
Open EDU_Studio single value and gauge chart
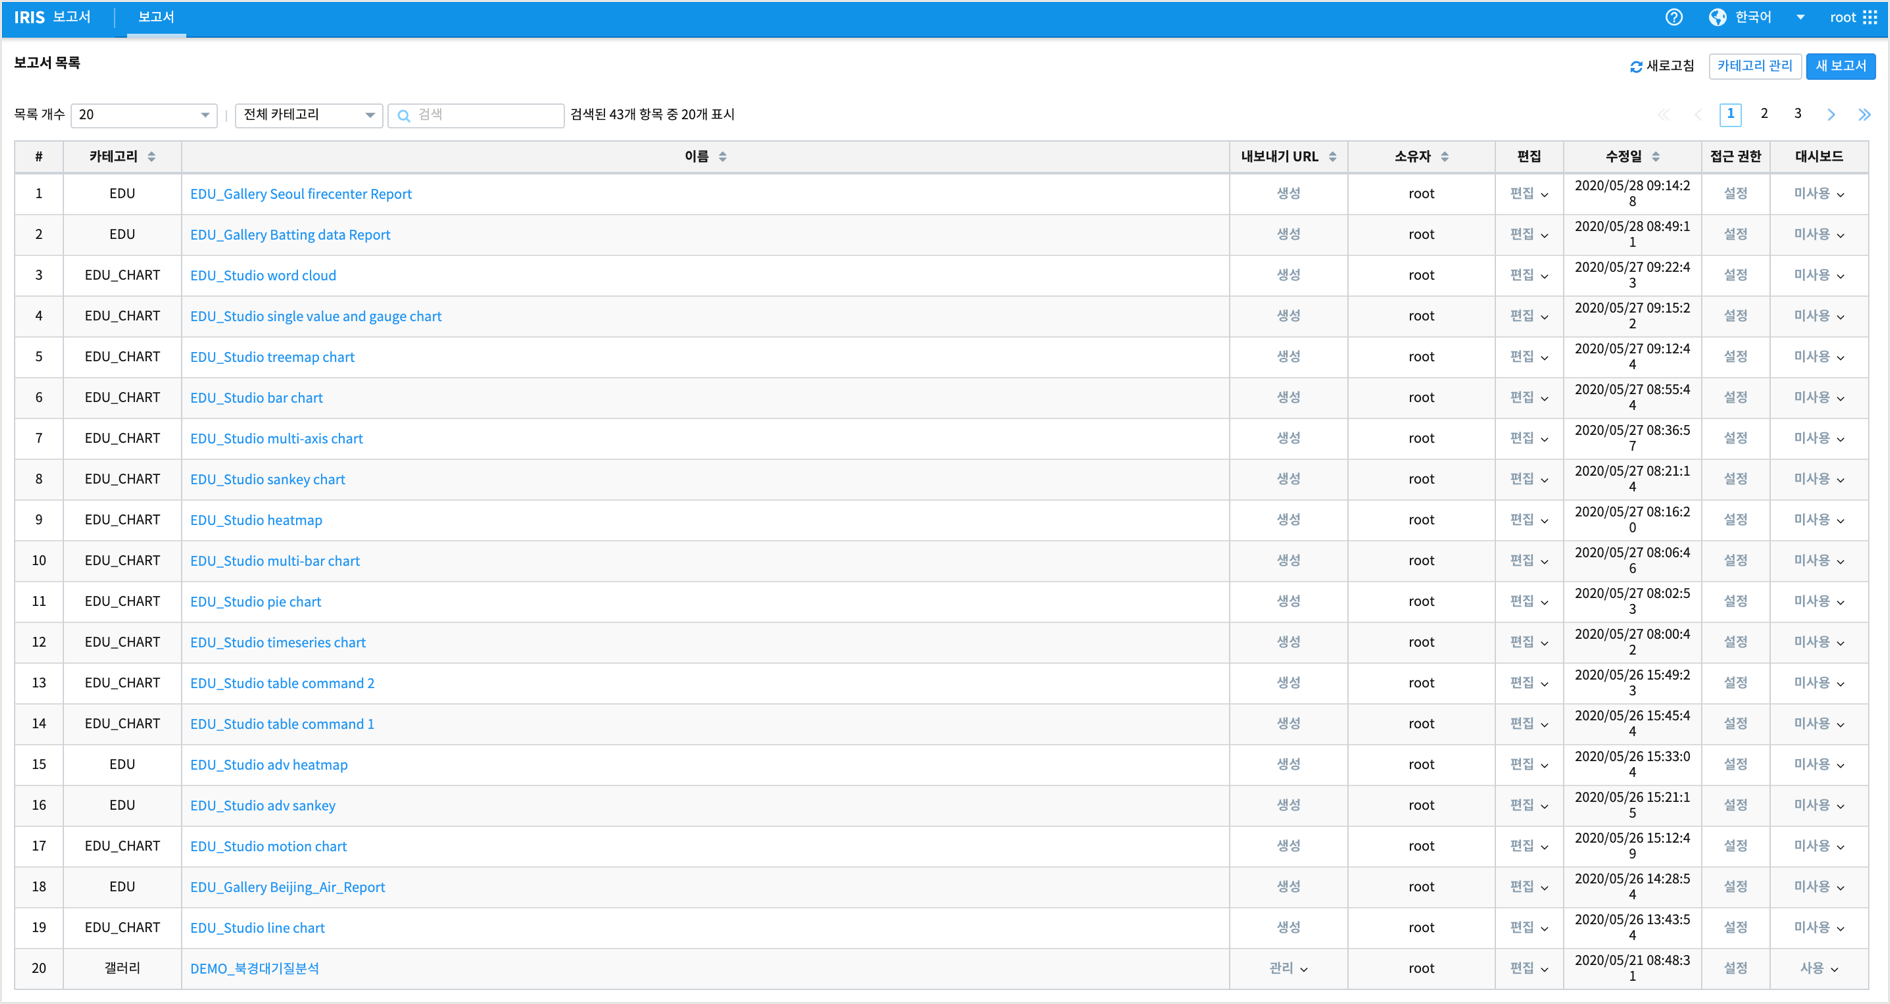point(316,316)
